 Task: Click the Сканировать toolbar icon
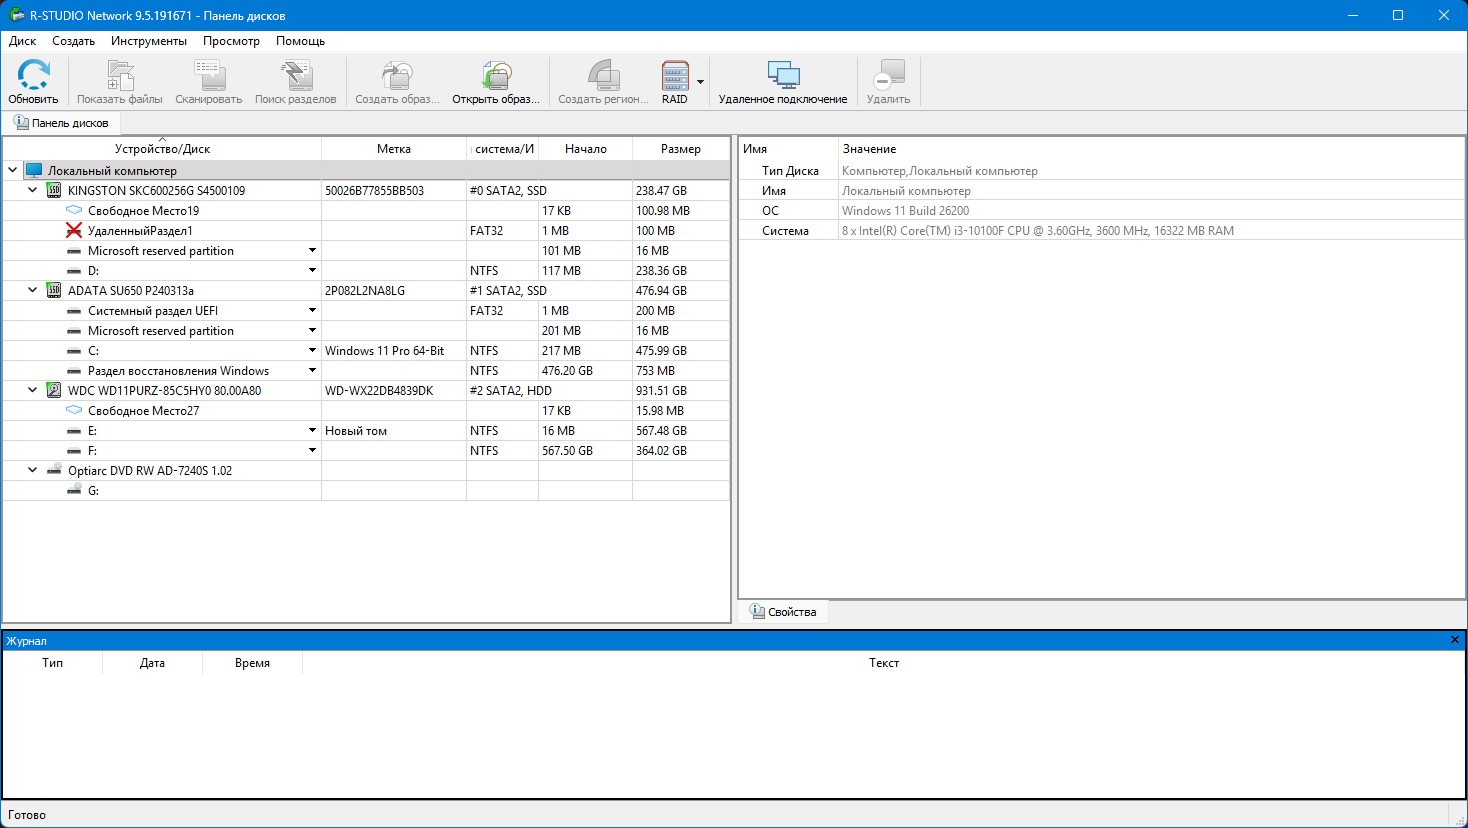[209, 76]
